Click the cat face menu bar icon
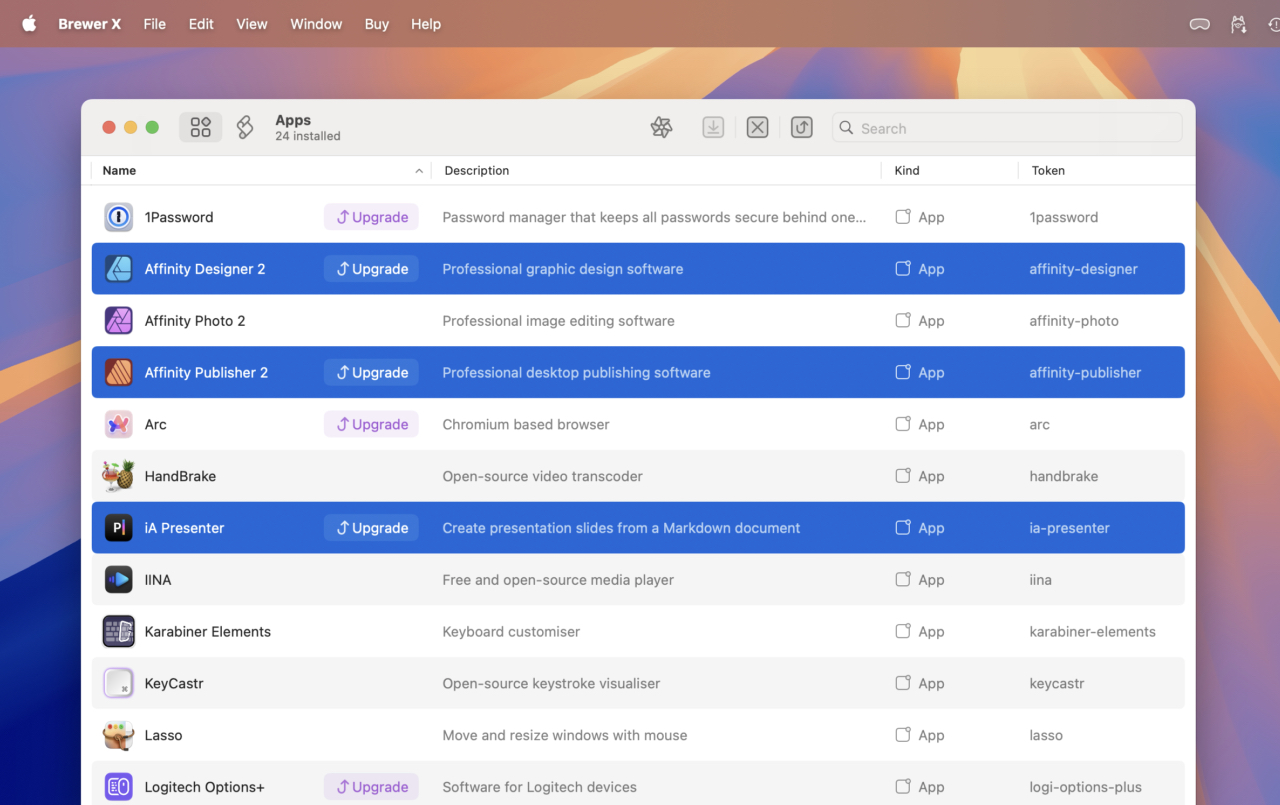 click(x=1239, y=24)
